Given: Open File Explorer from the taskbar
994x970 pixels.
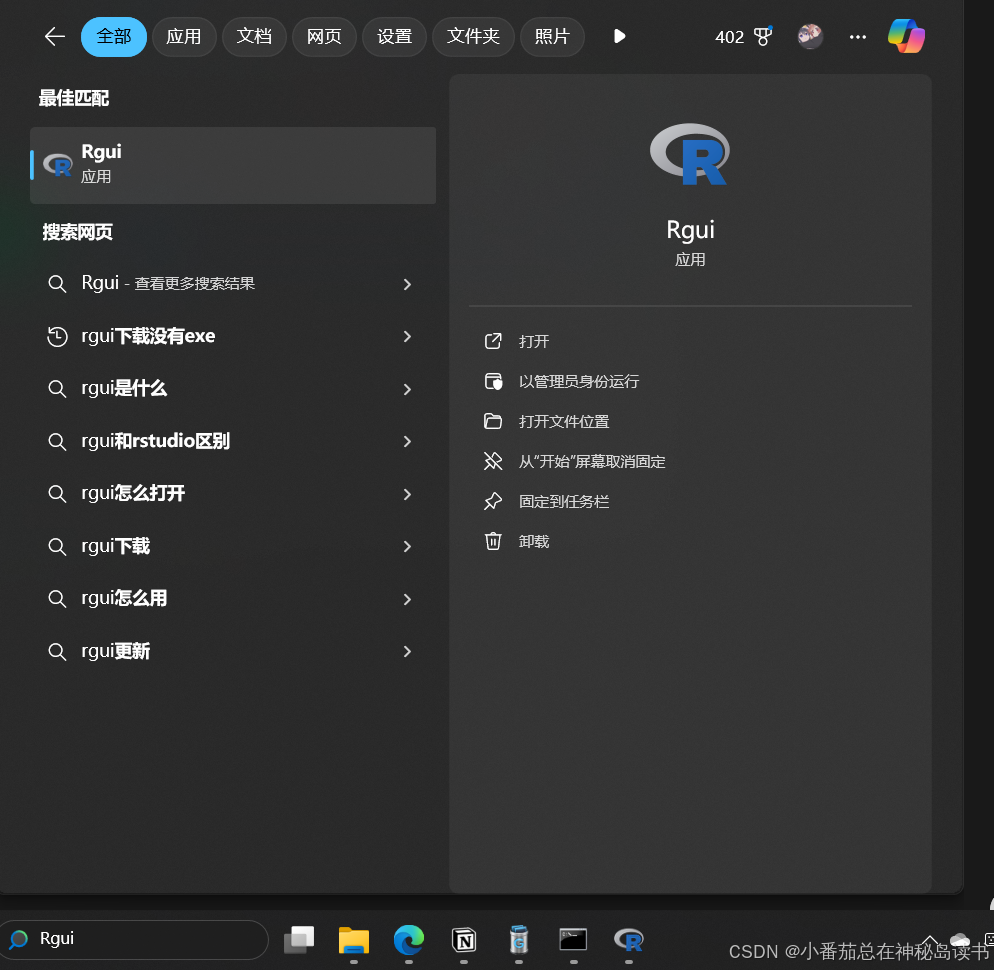Looking at the screenshot, I should tap(353, 941).
